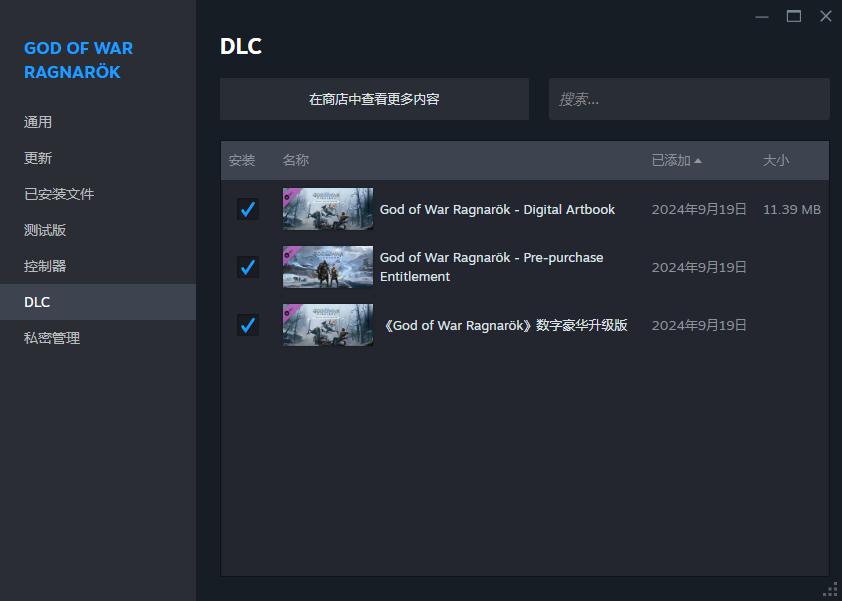
Task: Toggle install checkbox for Pre-purchase Entitlement
Action: 248,267
